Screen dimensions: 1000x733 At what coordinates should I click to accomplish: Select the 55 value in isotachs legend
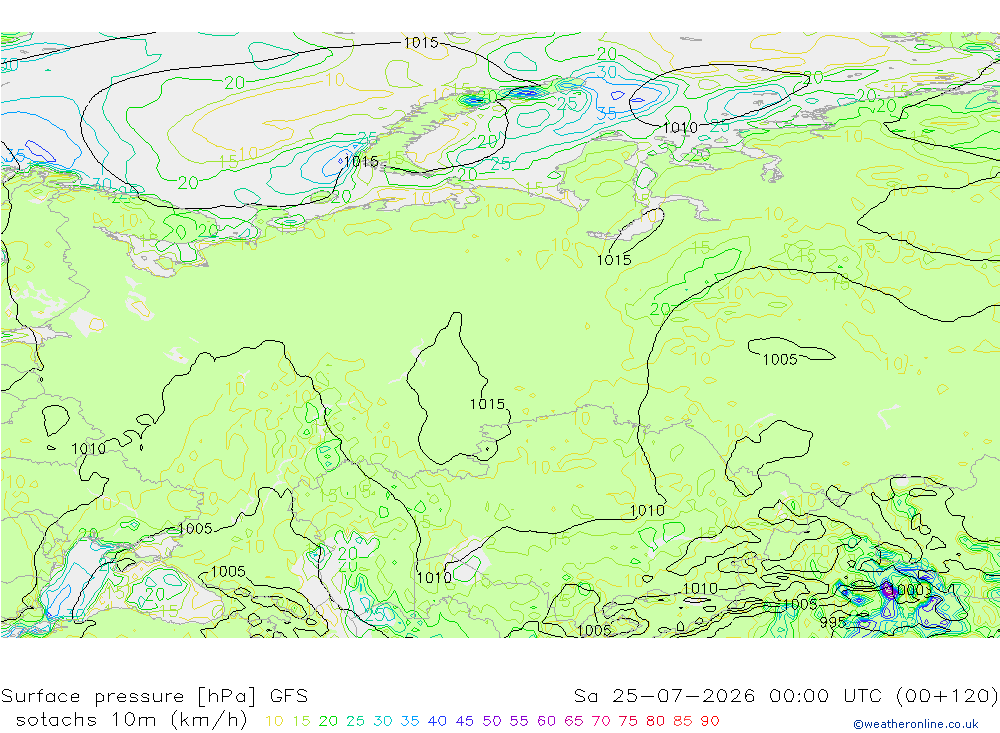[x=518, y=722]
